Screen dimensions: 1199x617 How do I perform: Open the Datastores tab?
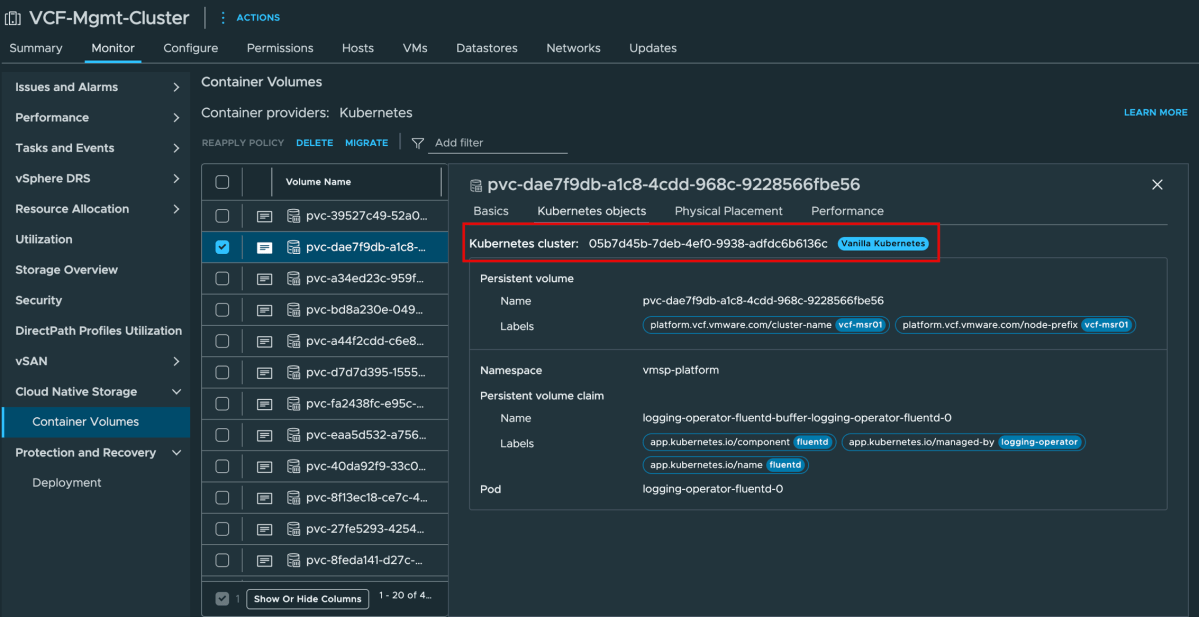point(486,48)
